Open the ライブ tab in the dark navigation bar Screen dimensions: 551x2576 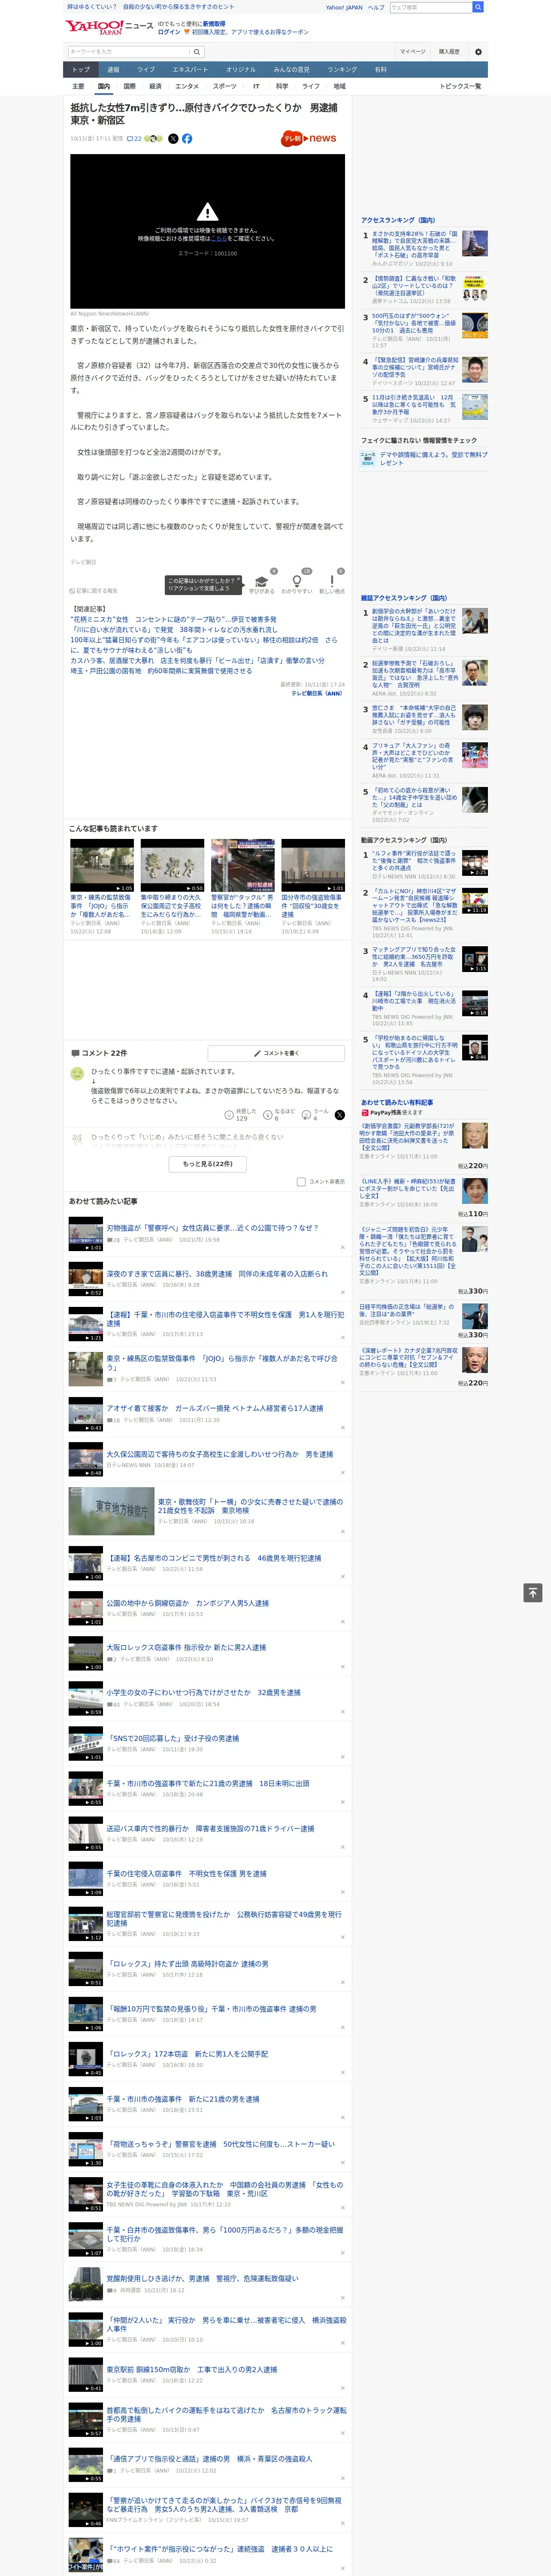(146, 70)
